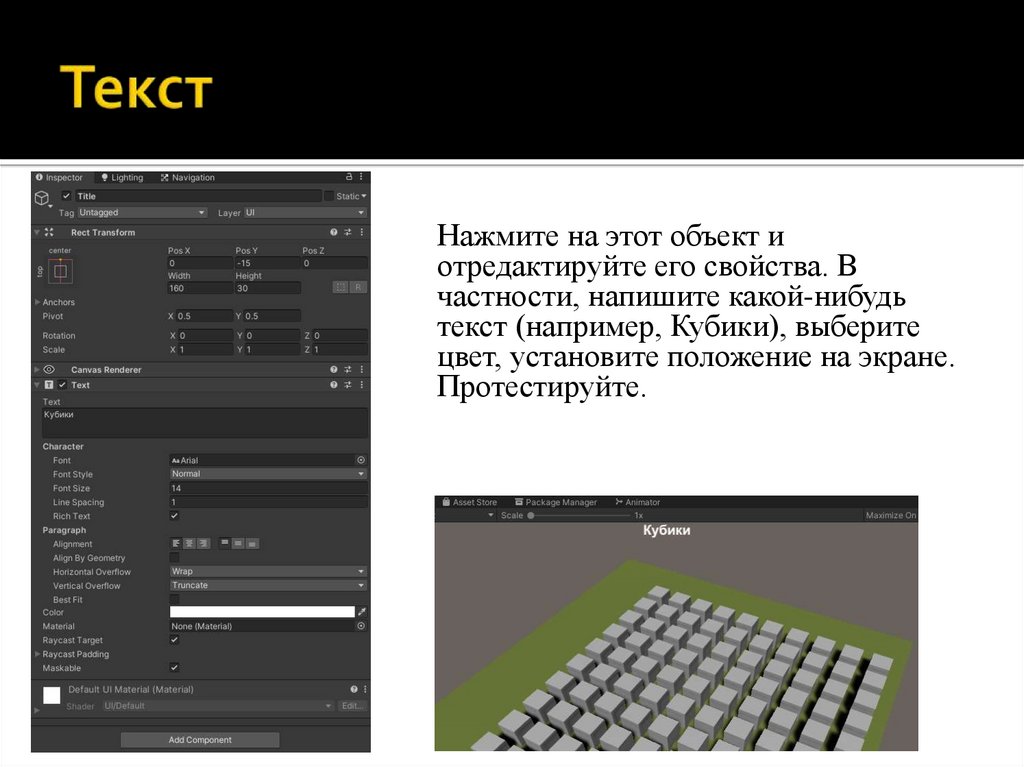Toggle the Maskable checkbox

coord(174,668)
